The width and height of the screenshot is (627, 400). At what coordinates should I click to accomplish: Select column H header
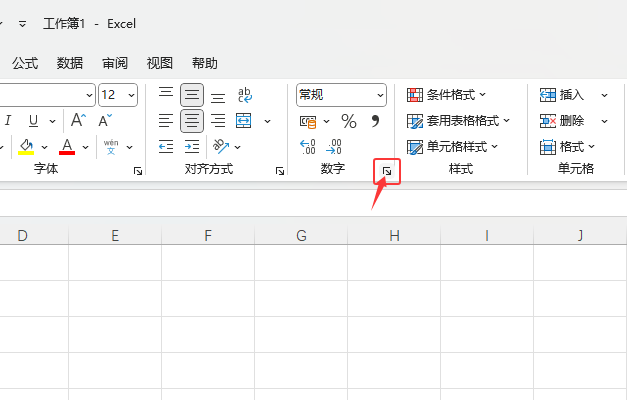pyautogui.click(x=394, y=235)
